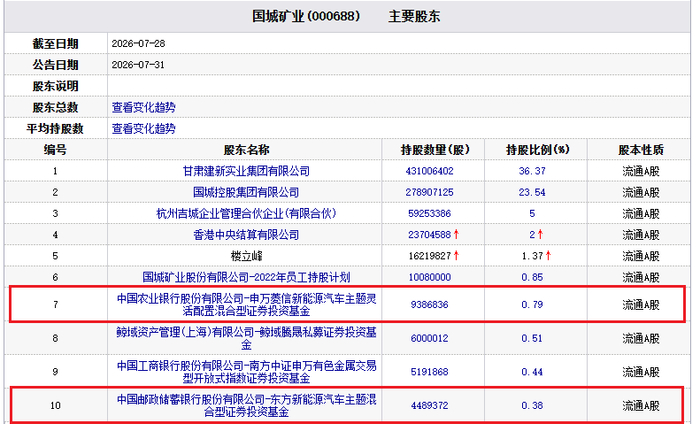This screenshot has height=424, width=700.
Task: Click 流通A股 cell in row 1
Action: click(641, 171)
